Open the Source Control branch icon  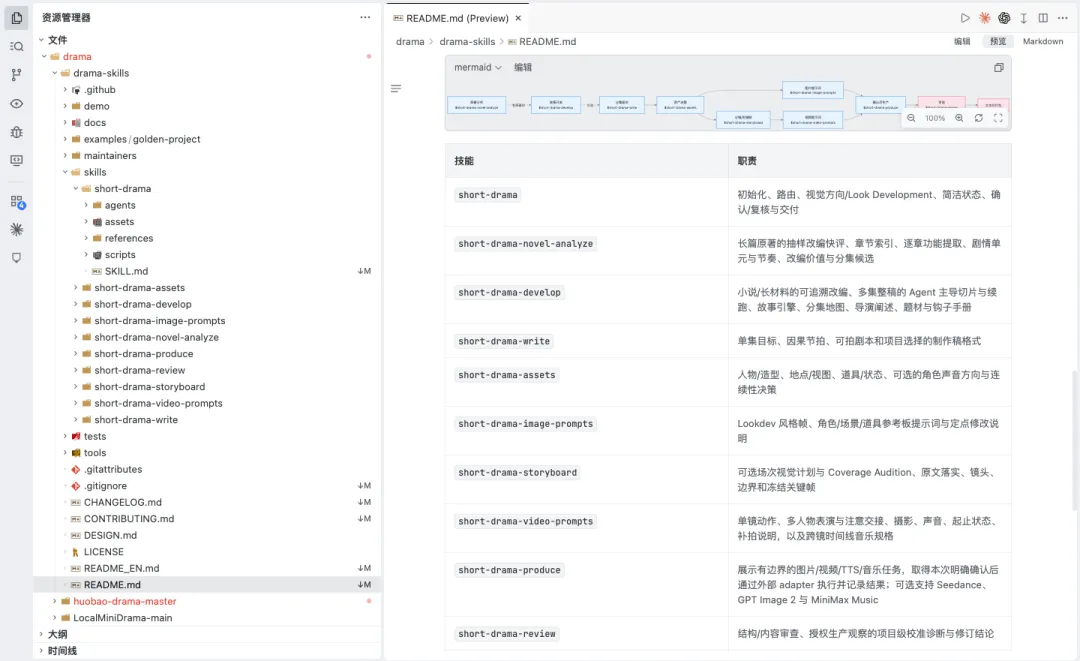17,74
